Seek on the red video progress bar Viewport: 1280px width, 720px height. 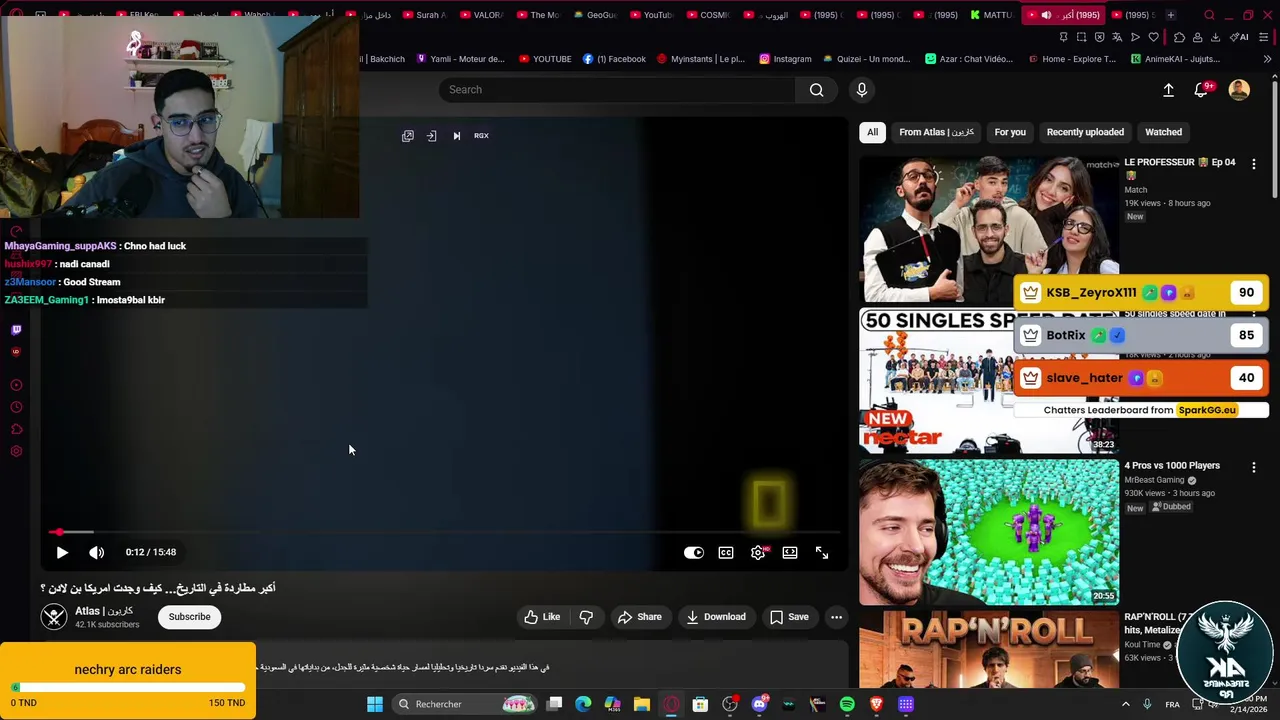[x=445, y=532]
